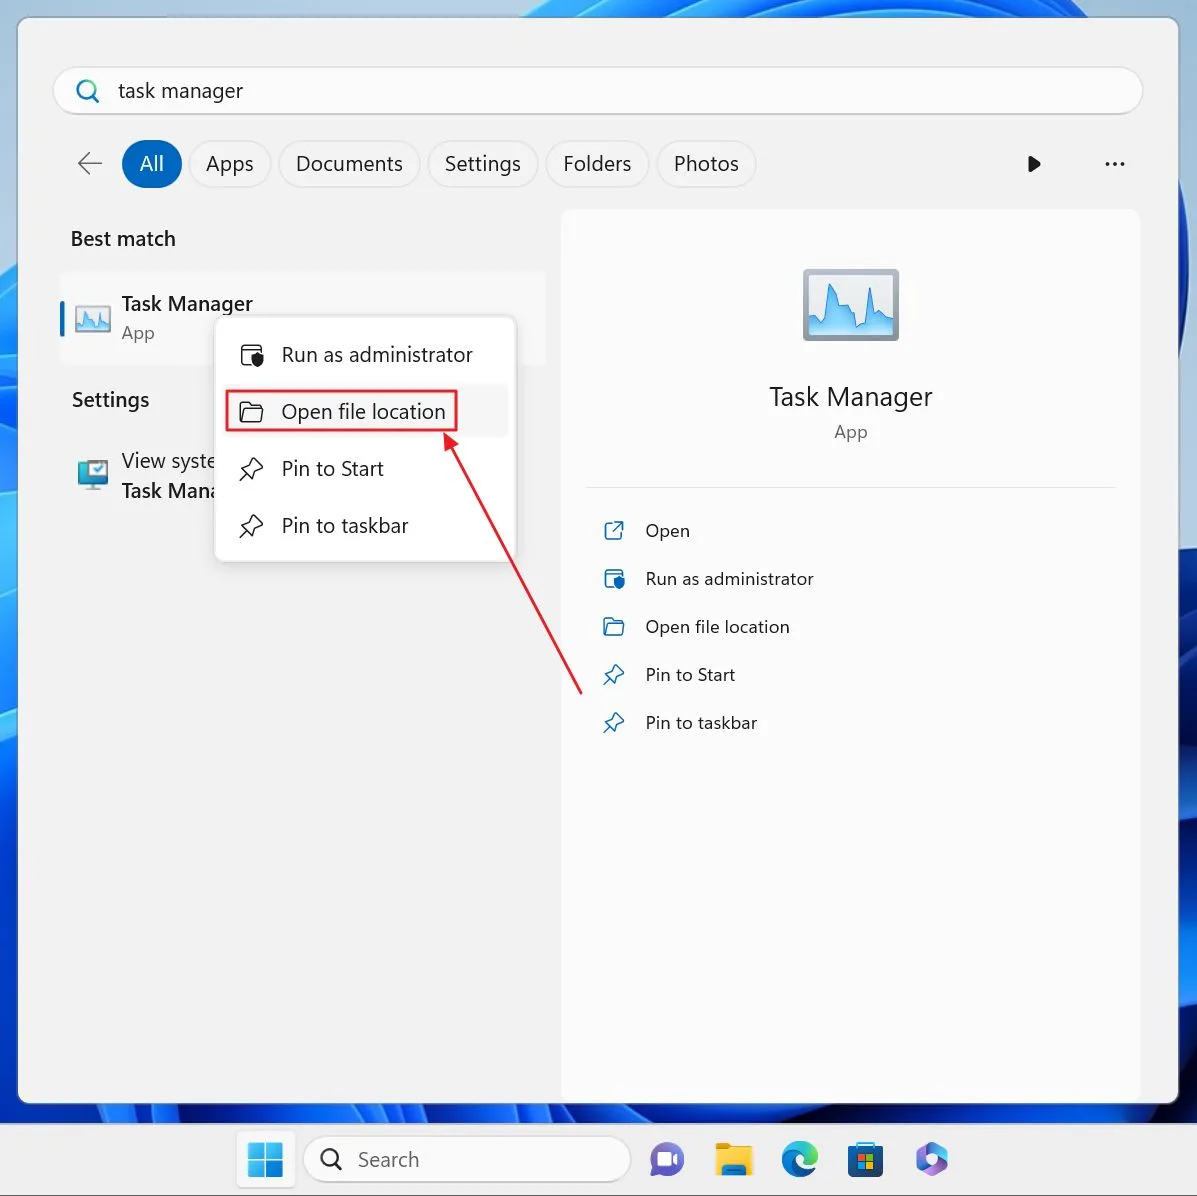Open the Copilot icon on the taskbar
This screenshot has height=1196, width=1197.
(931, 1159)
